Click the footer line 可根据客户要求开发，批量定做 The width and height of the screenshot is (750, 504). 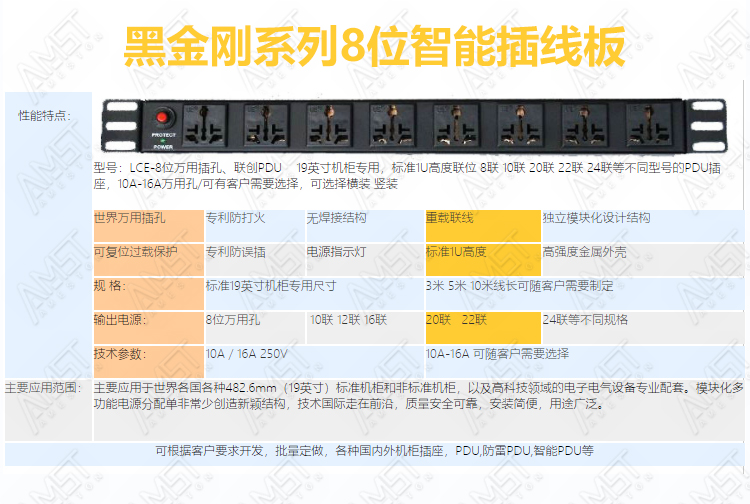(375, 450)
